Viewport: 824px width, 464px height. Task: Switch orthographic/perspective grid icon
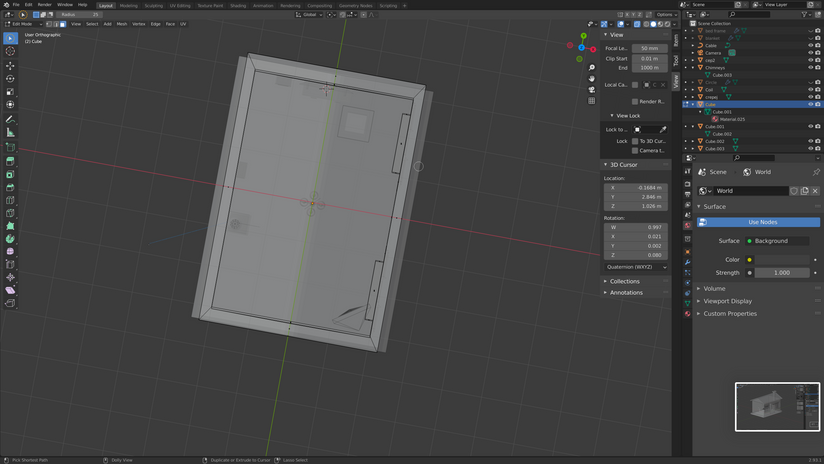(592, 101)
